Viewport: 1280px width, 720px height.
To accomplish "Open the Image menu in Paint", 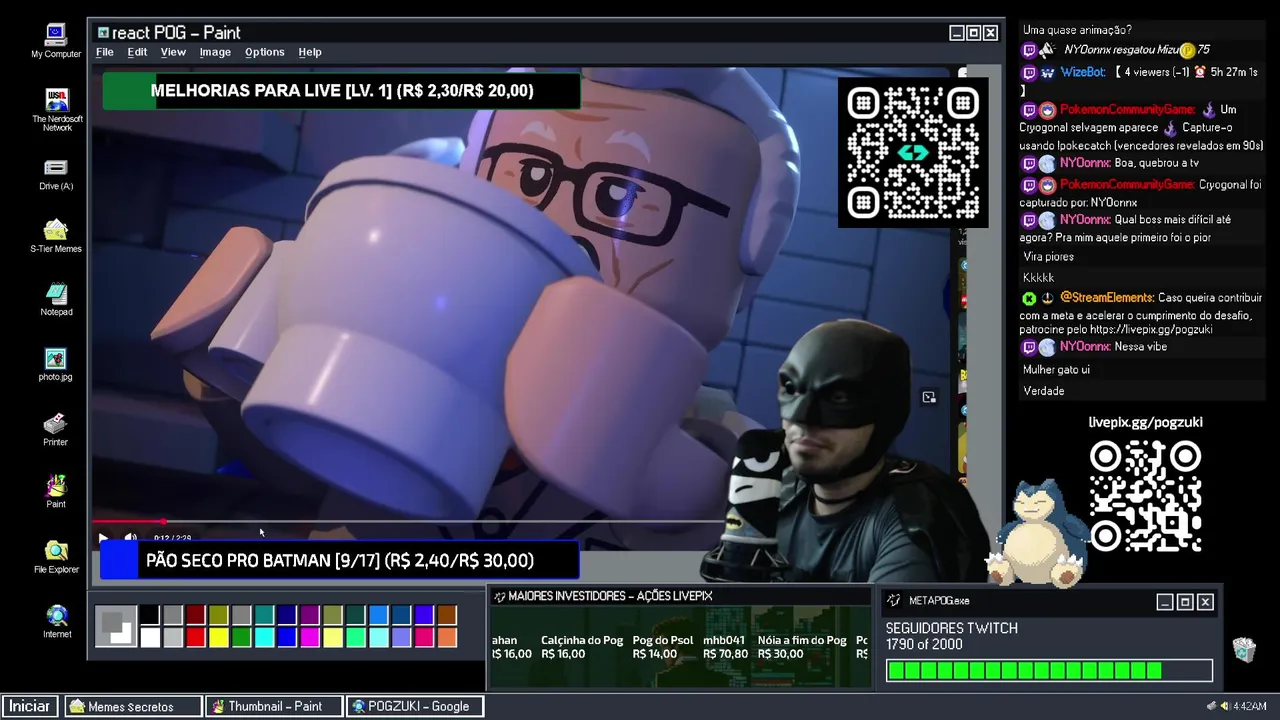I will pos(215,52).
